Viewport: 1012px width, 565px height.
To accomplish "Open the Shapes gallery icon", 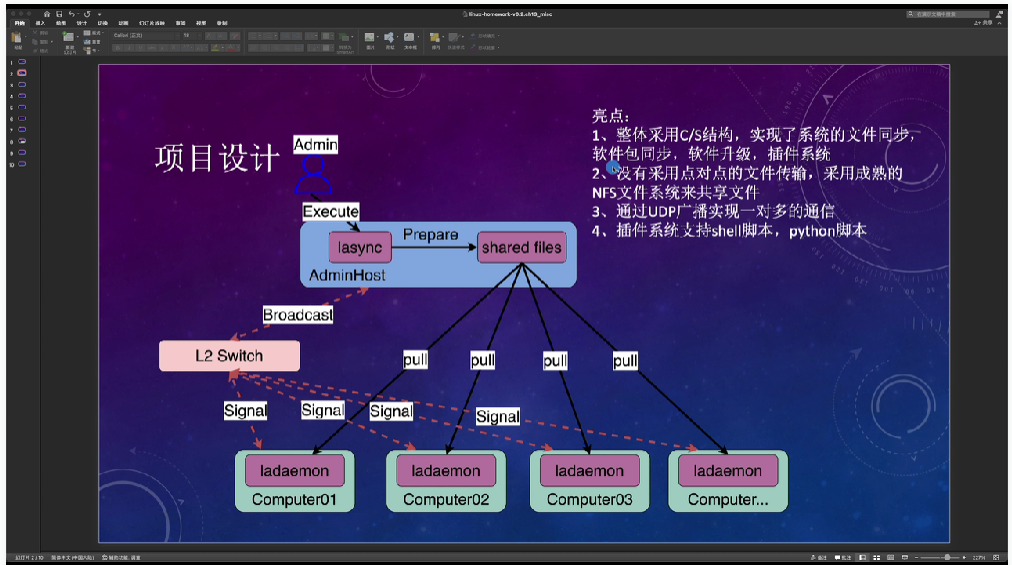I will [x=390, y=38].
